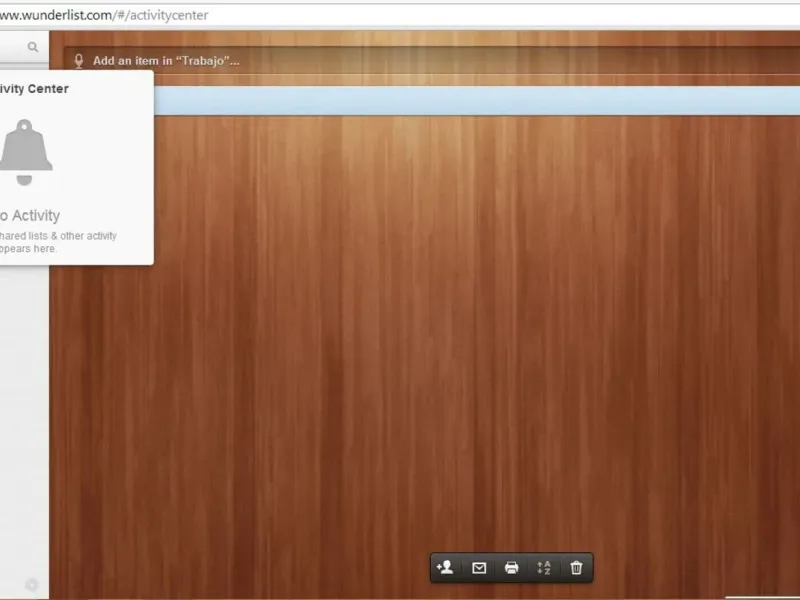
Task: Open settings gear at sidebar bottom
Action: [32, 585]
